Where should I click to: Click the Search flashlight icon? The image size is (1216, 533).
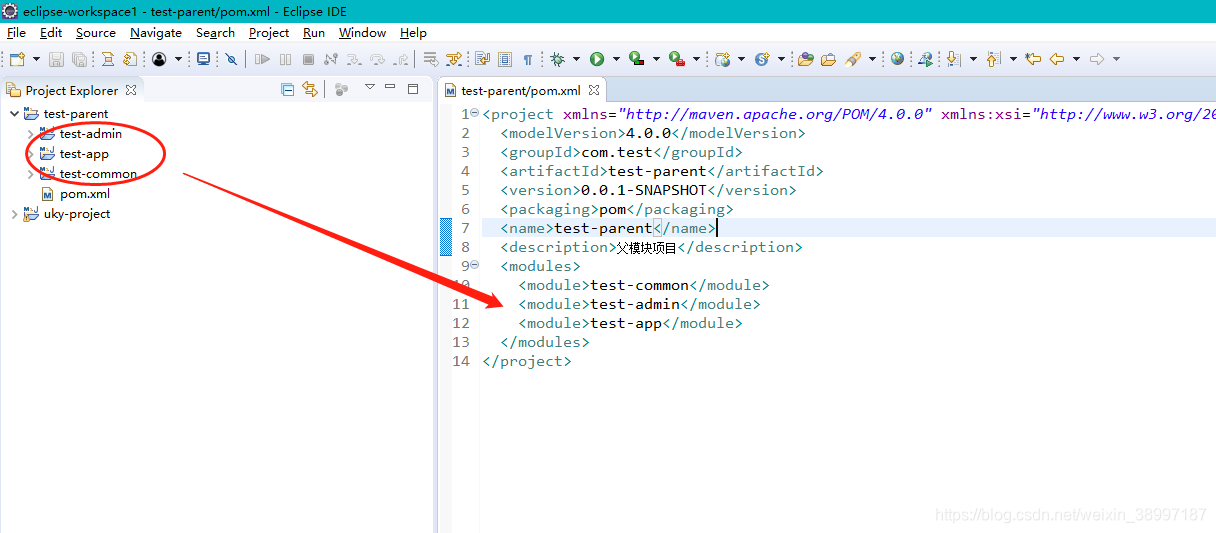[x=852, y=59]
